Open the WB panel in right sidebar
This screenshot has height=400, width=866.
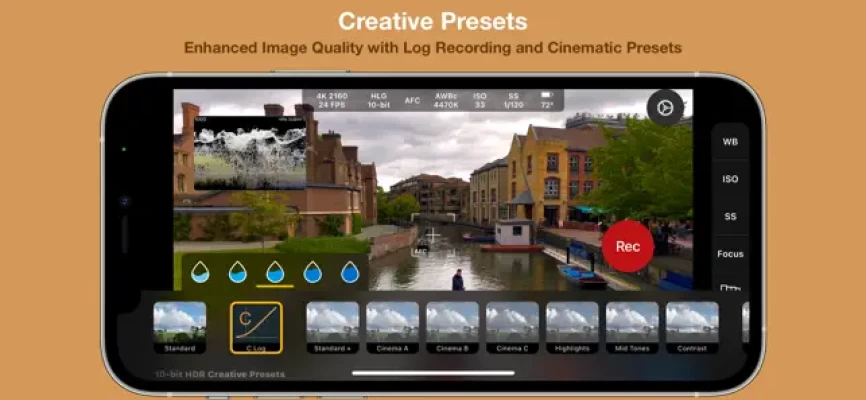(730, 142)
